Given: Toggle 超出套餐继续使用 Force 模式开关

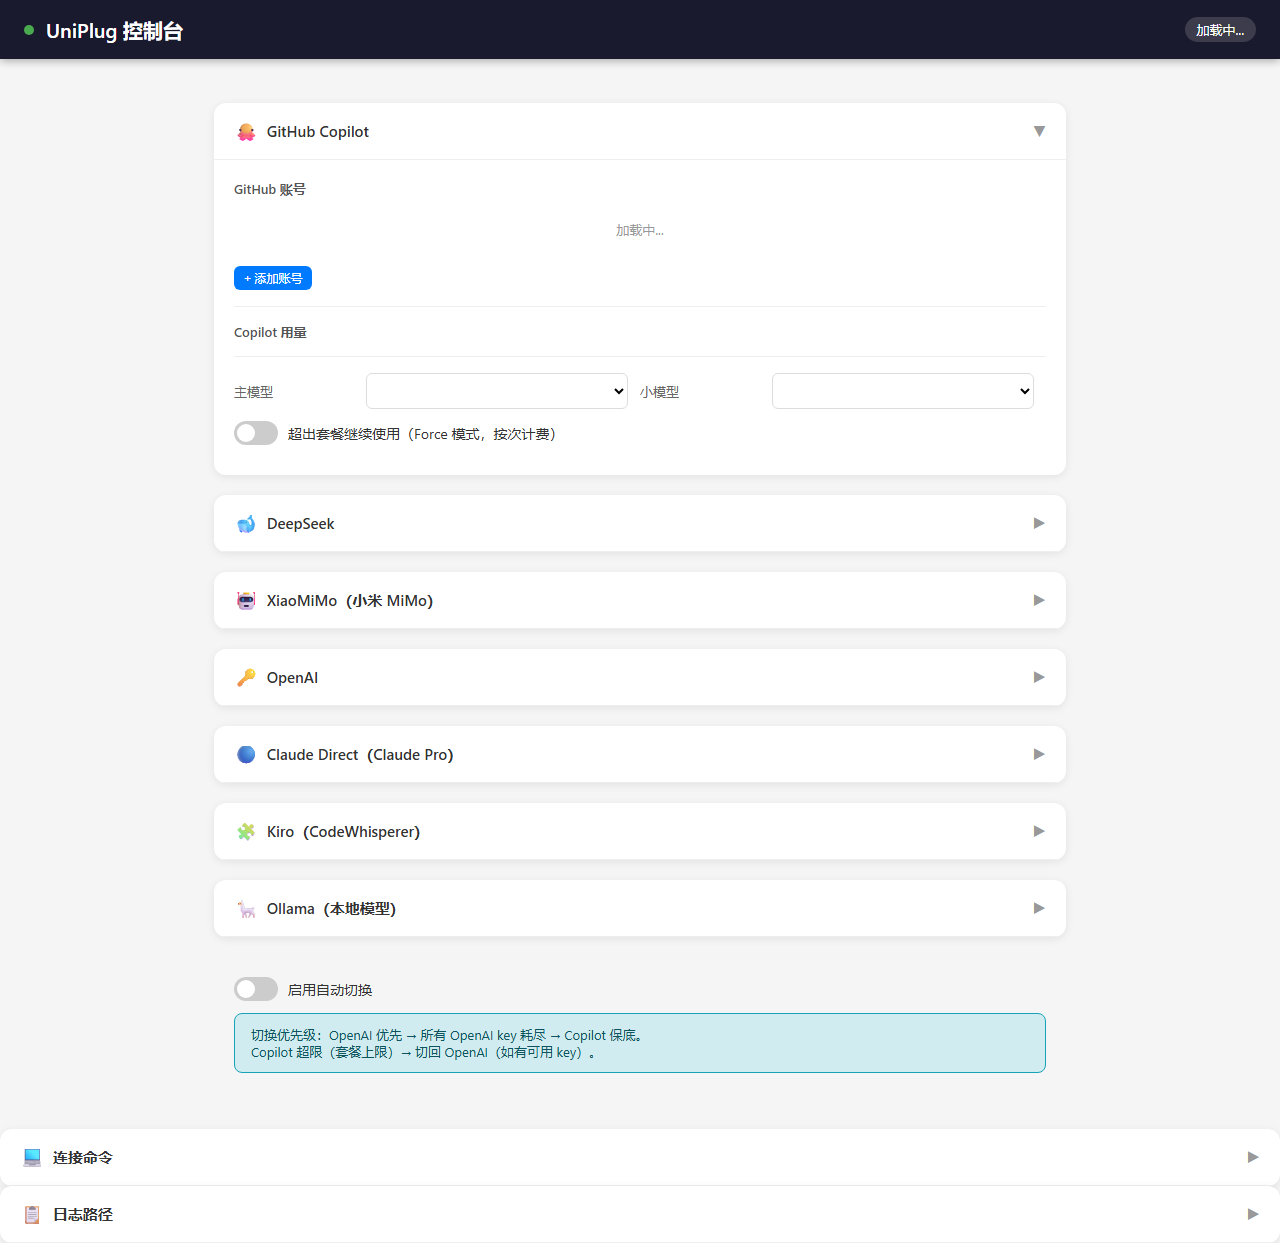Looking at the screenshot, I should [256, 433].
